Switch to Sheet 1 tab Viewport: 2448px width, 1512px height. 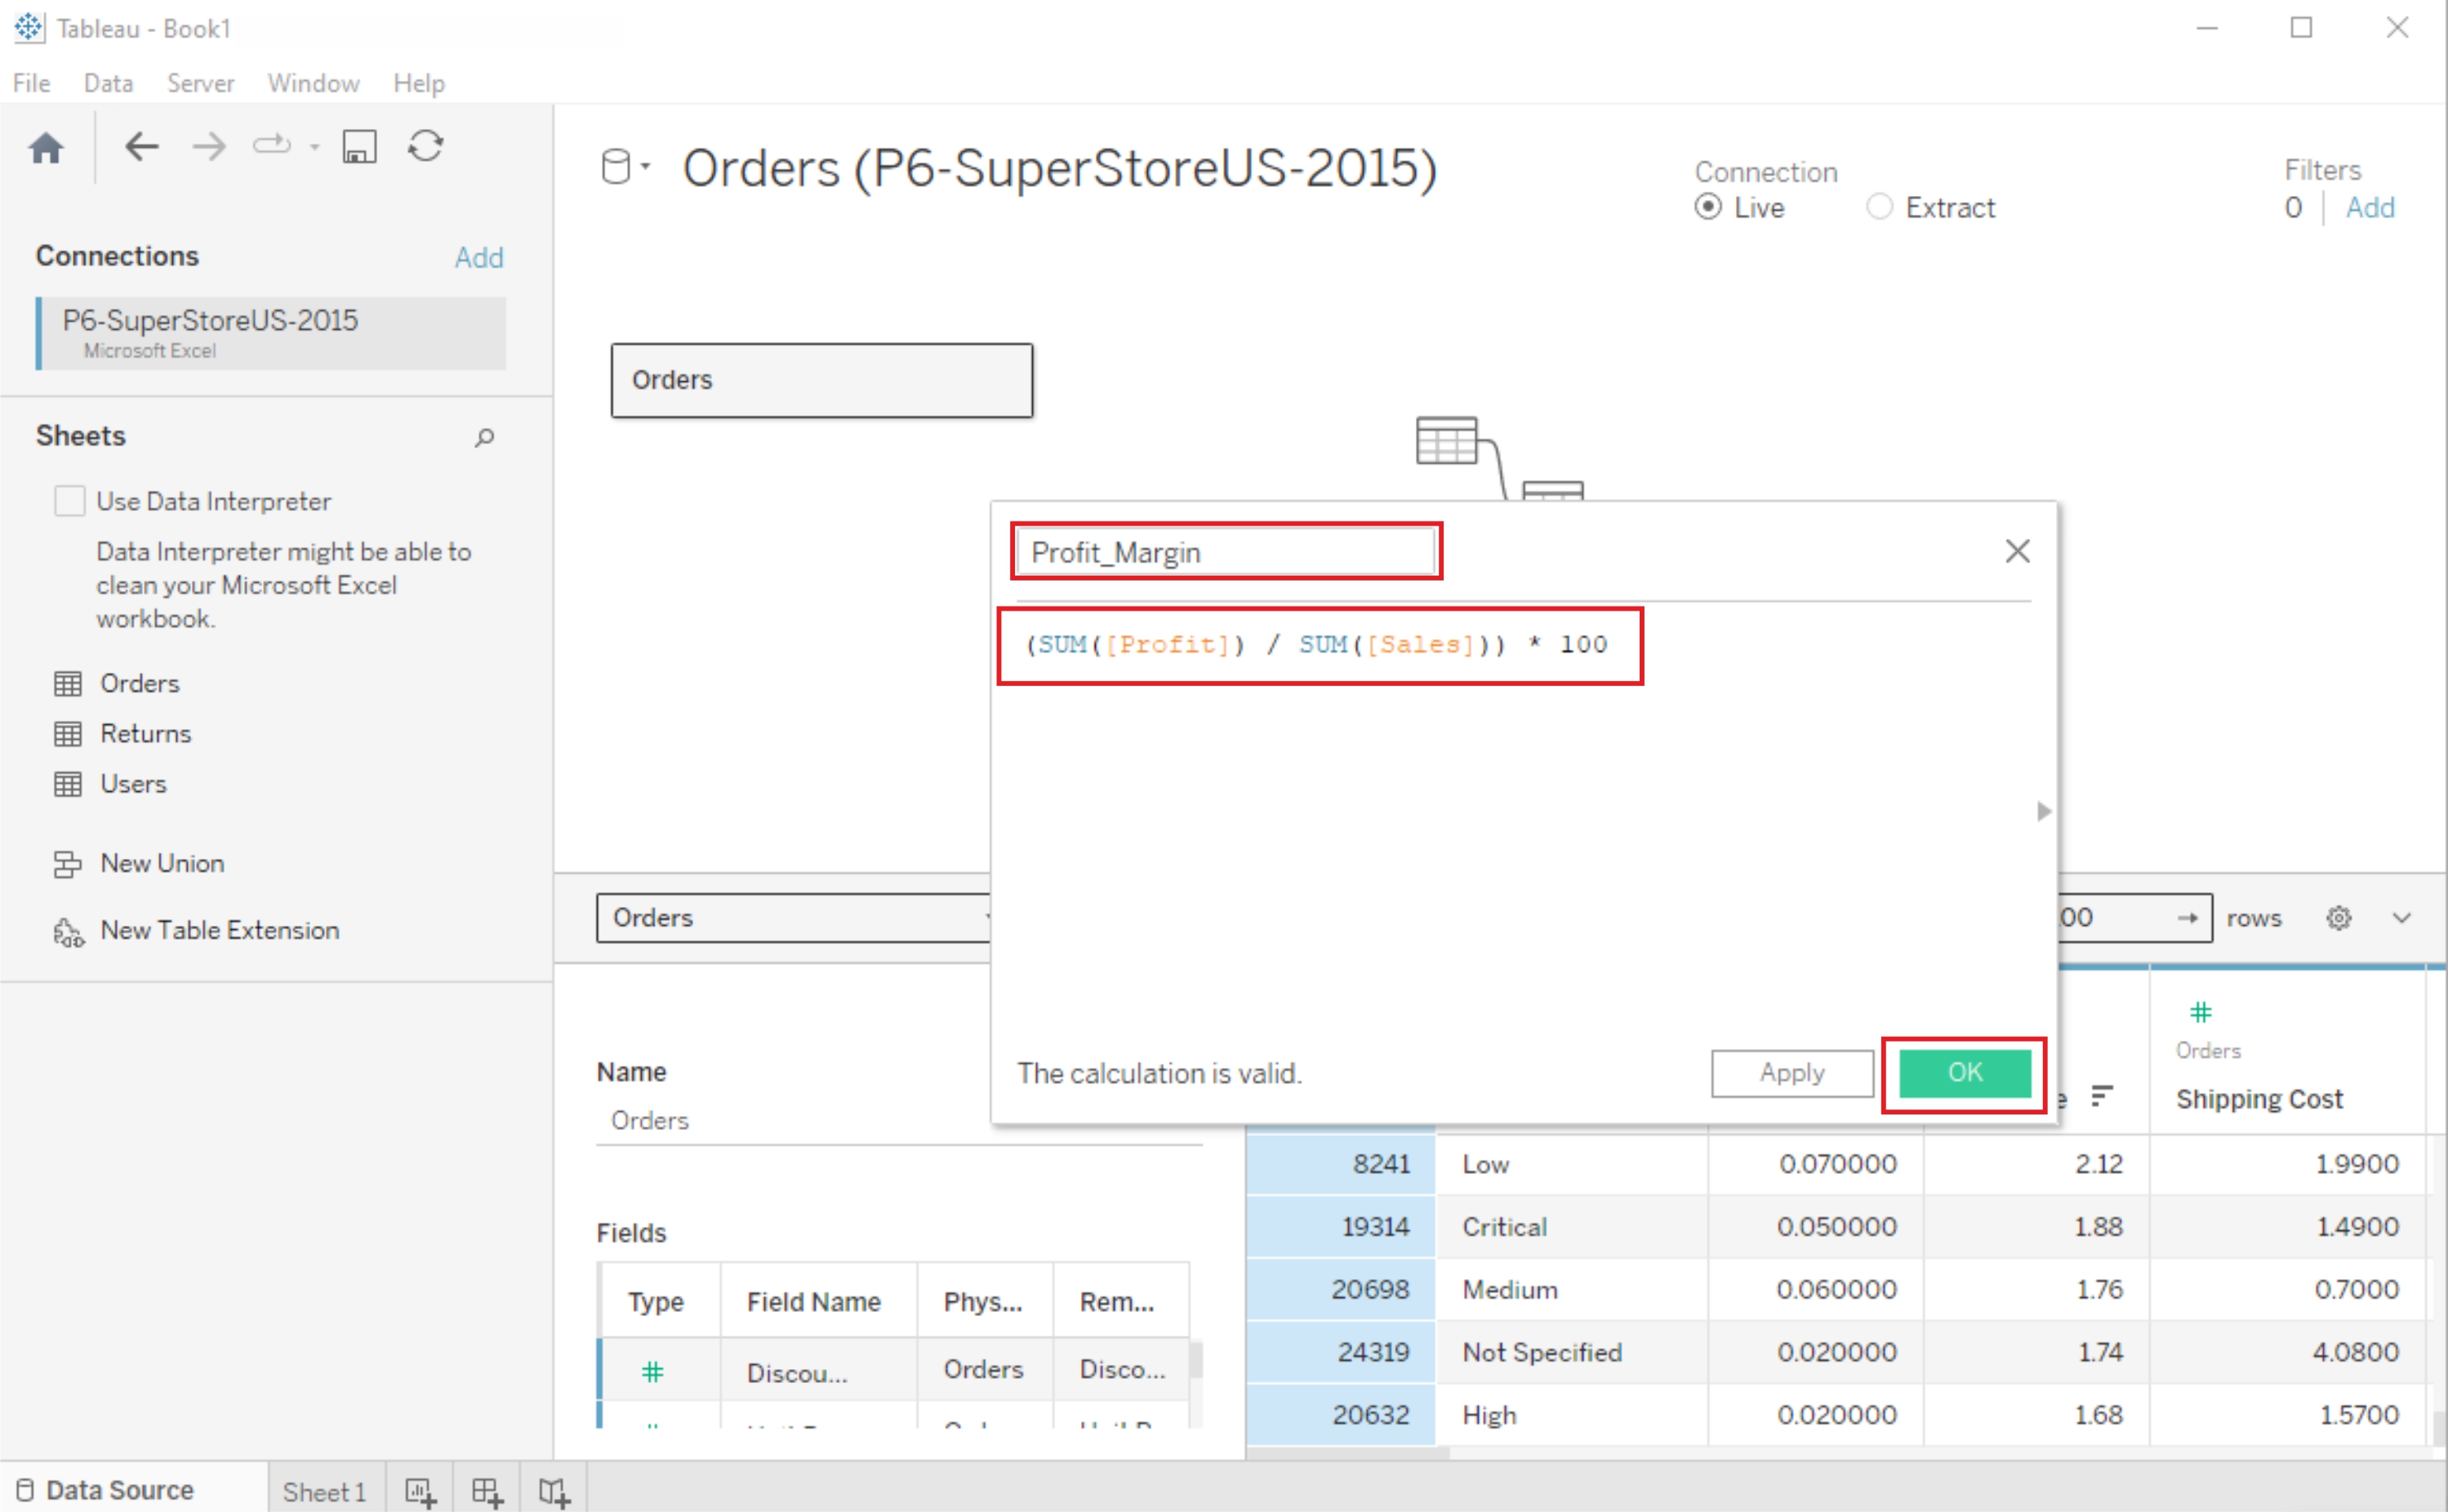[x=324, y=1492]
